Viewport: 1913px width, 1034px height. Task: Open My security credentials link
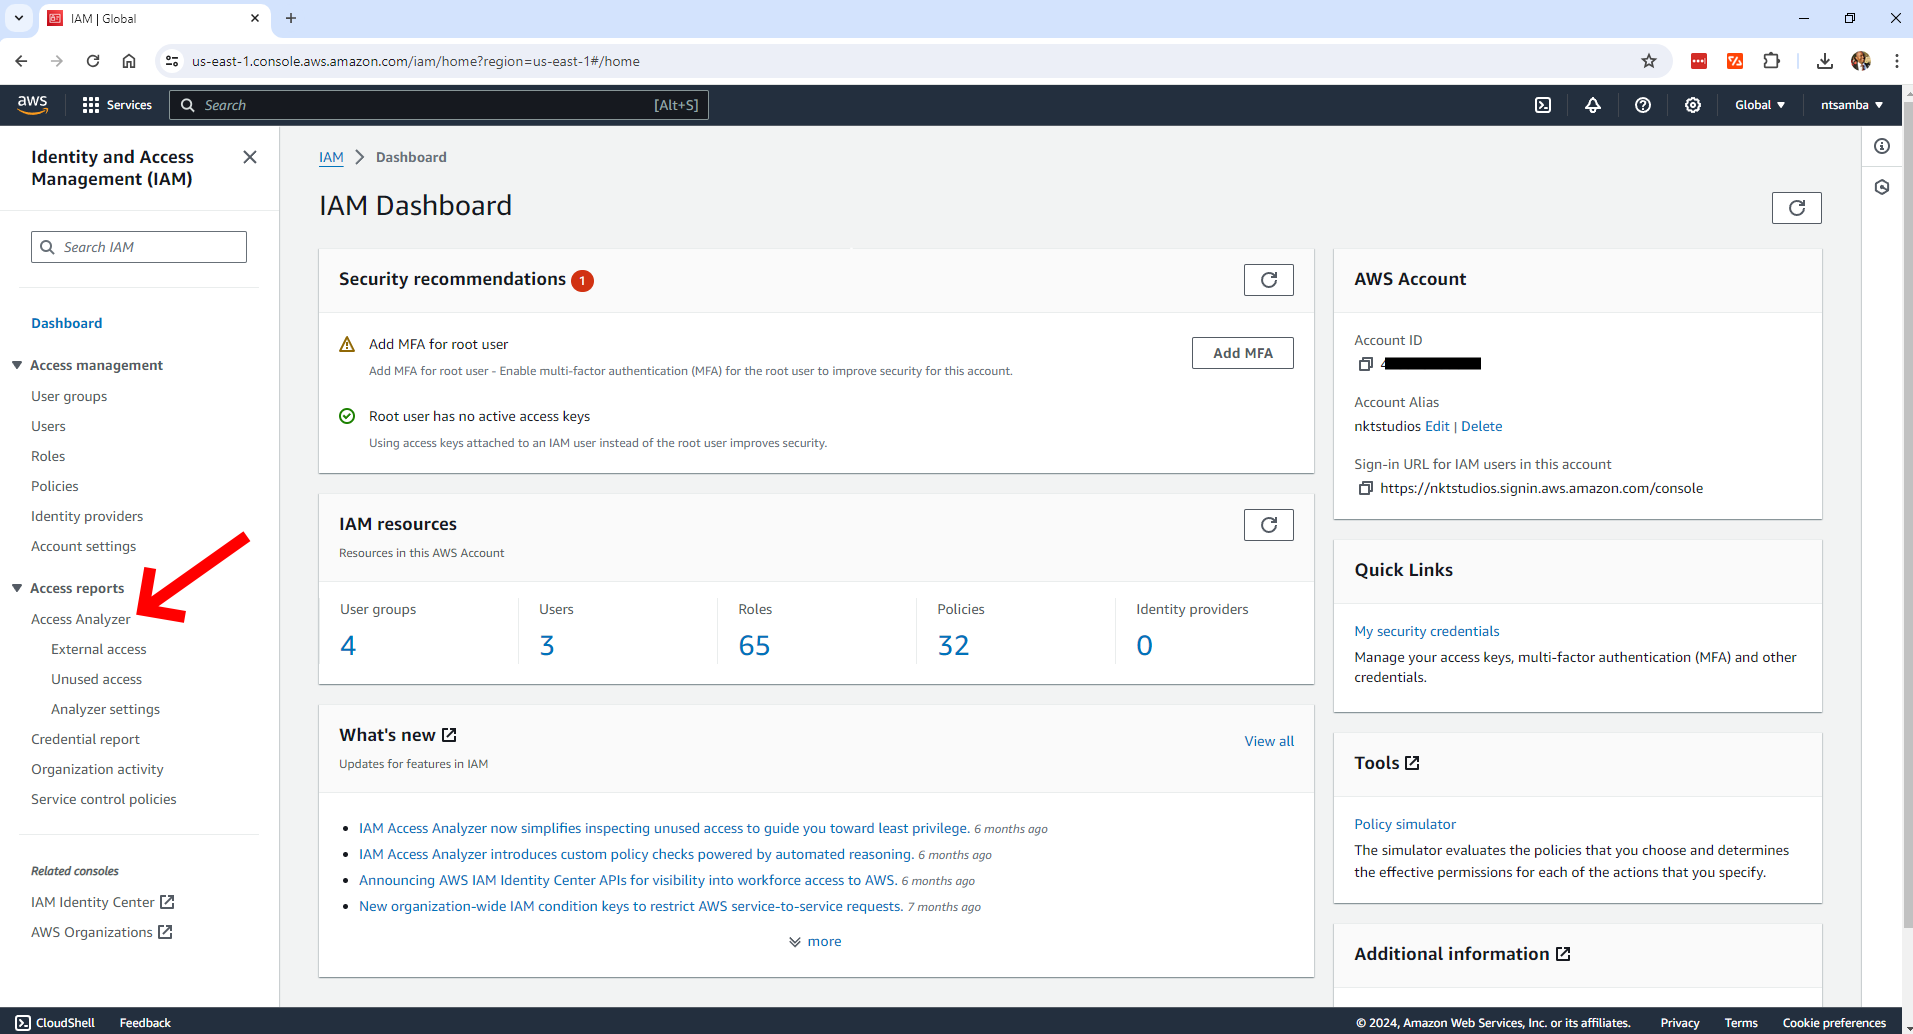pyautogui.click(x=1426, y=631)
